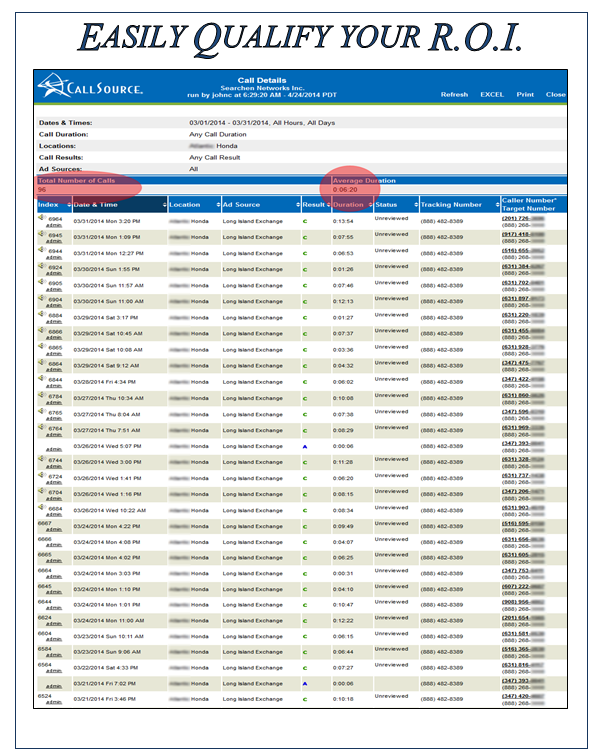Play recording for call 6866
The width and height of the screenshot is (595, 751).
(42, 330)
